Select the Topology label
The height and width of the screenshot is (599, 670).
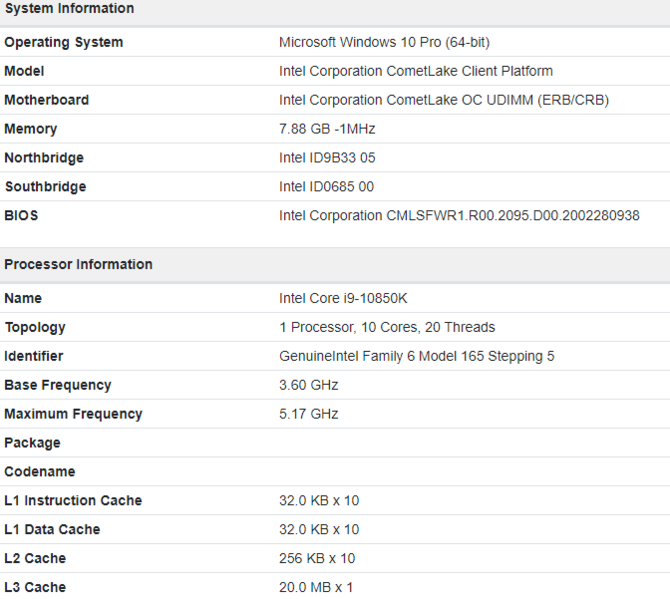click(35, 327)
